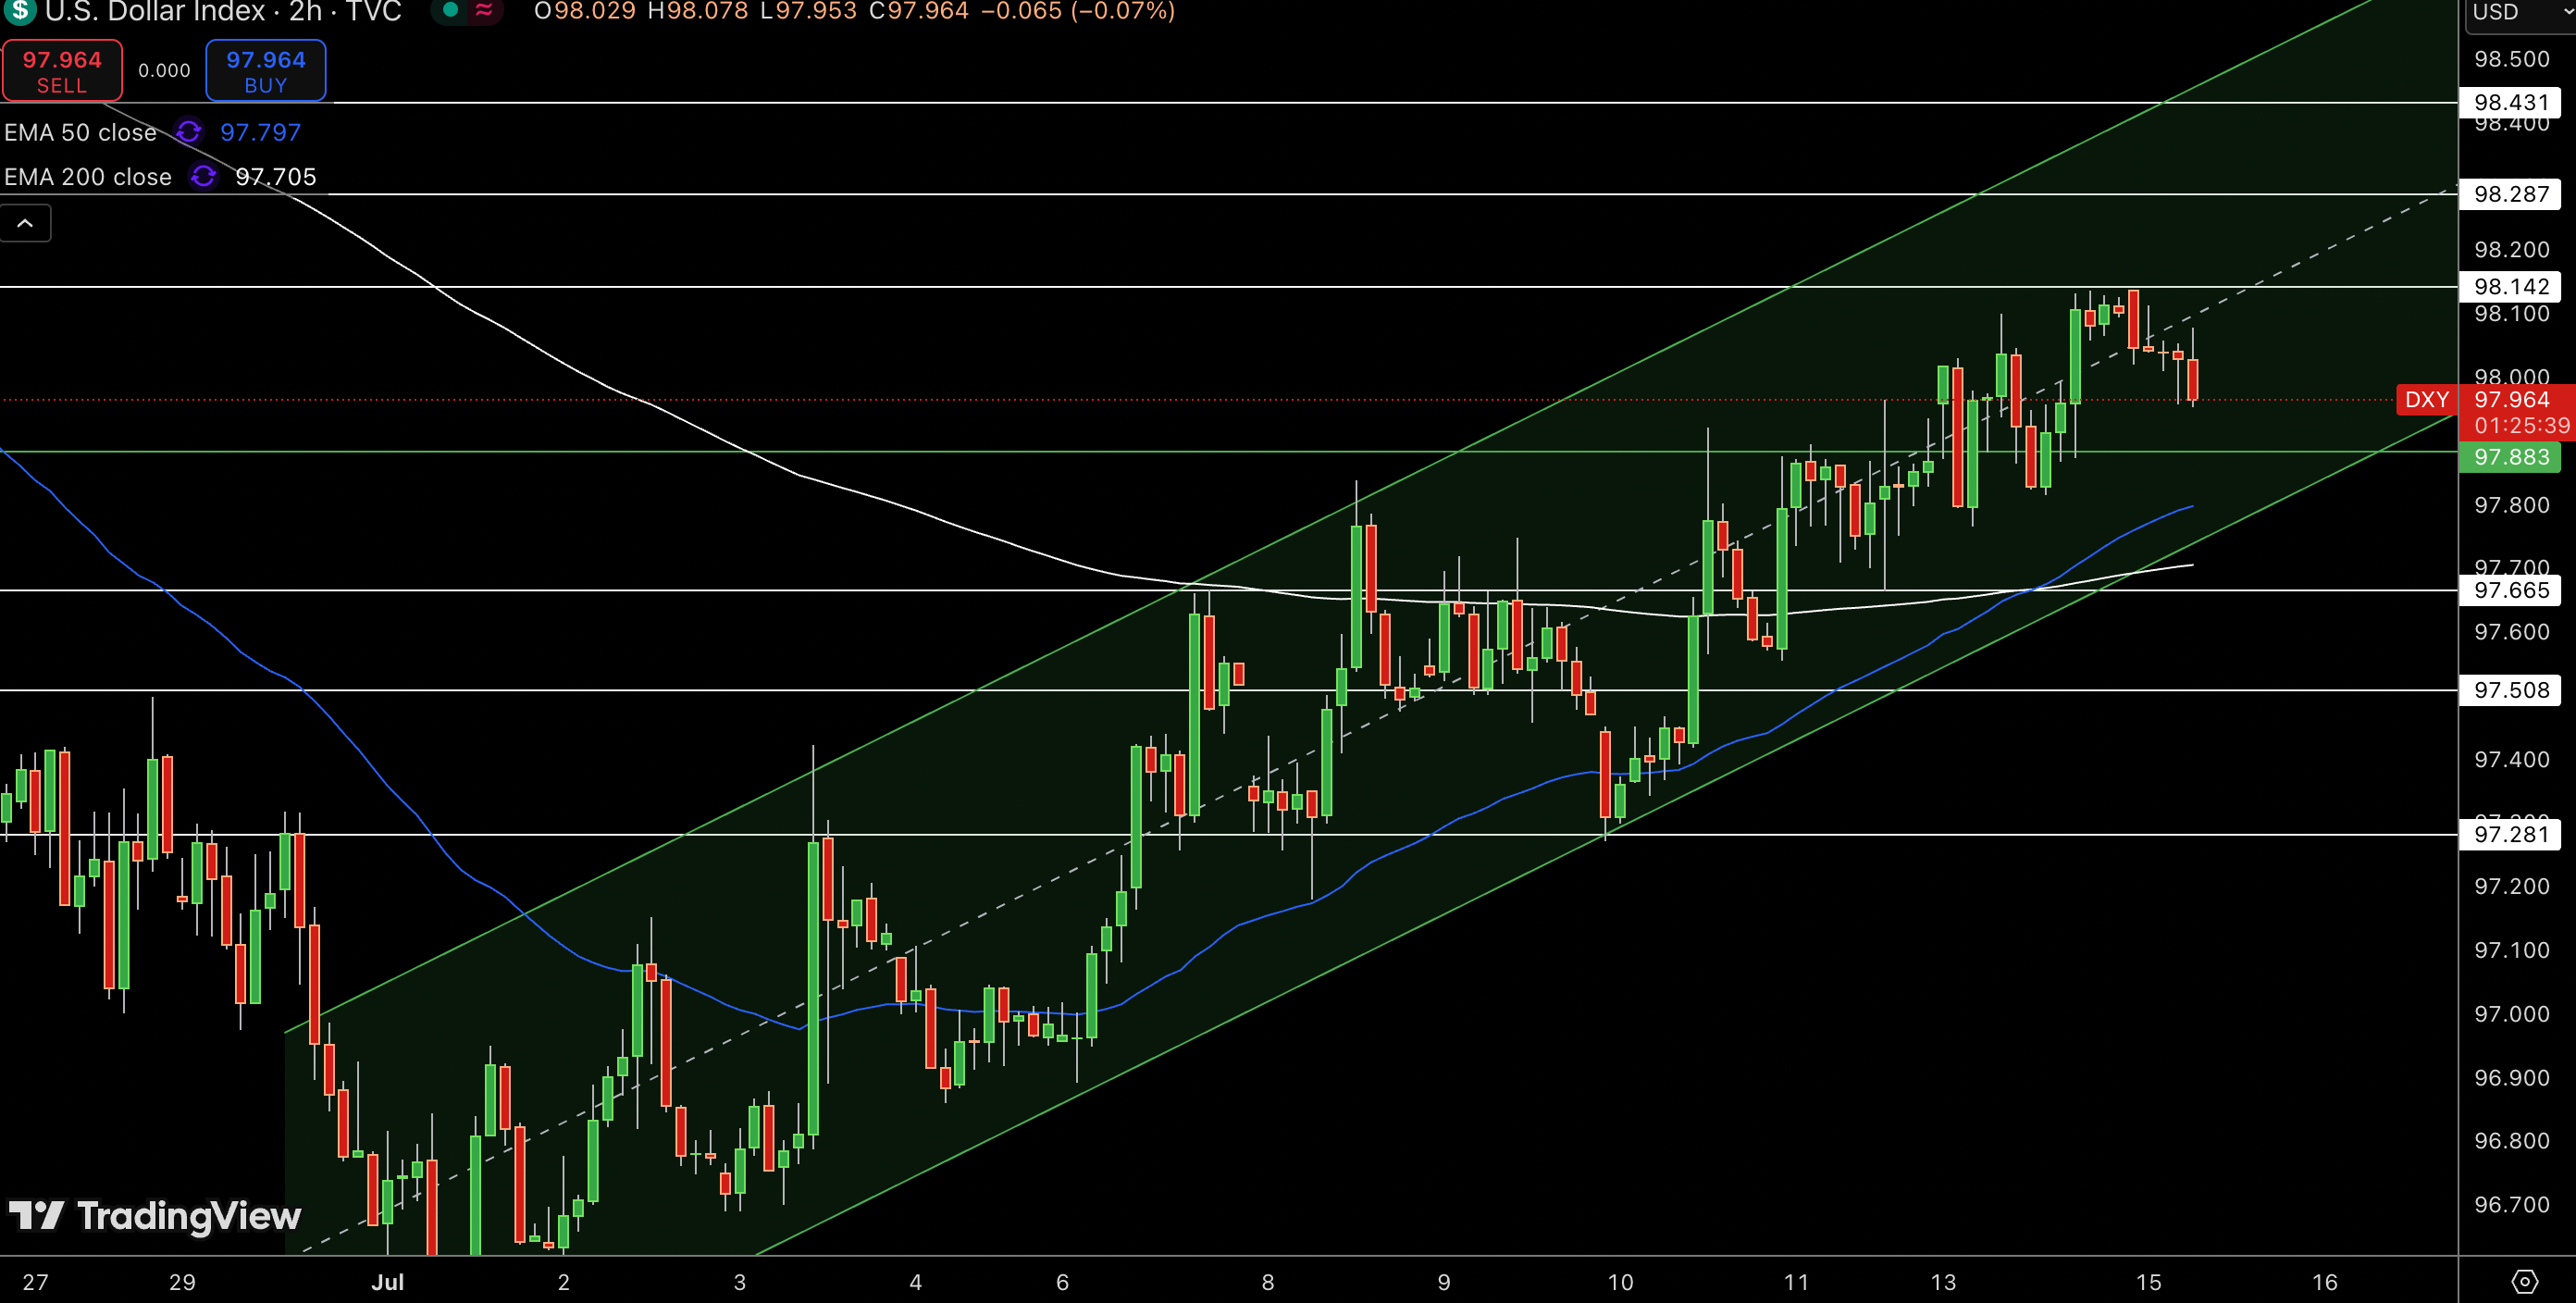Click the open price O98.029

584,11
